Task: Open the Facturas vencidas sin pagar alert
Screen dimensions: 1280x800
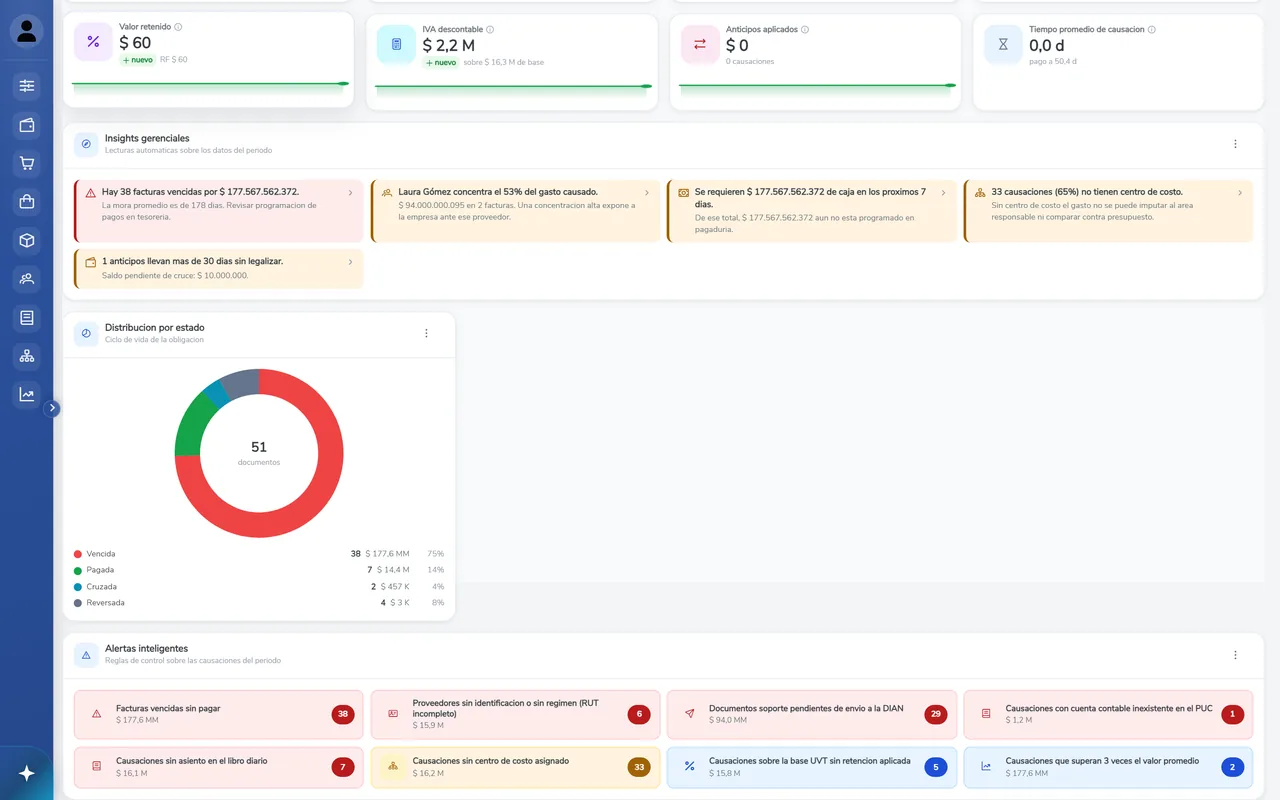Action: [219, 714]
